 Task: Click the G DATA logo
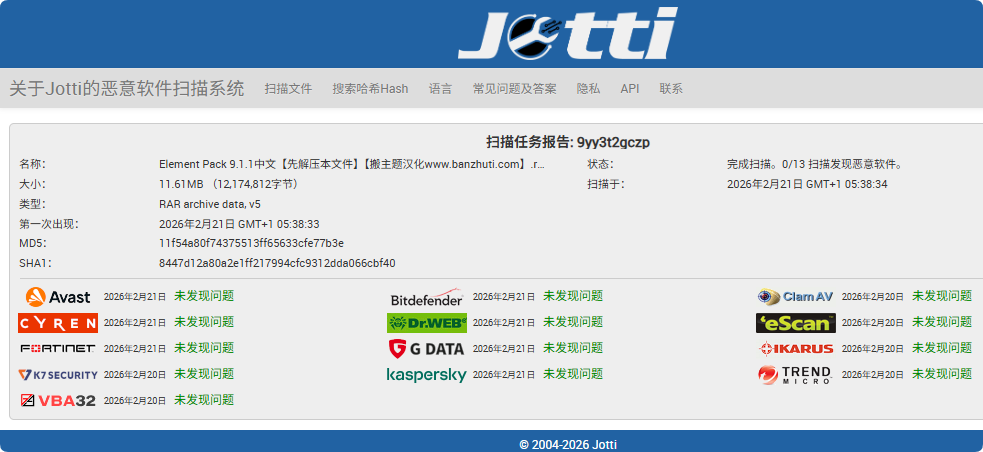coord(427,349)
